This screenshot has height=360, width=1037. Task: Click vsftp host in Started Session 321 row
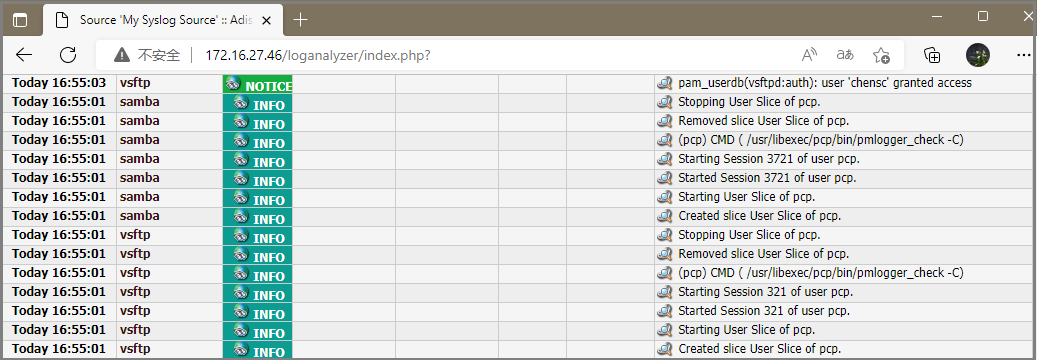pos(135,311)
